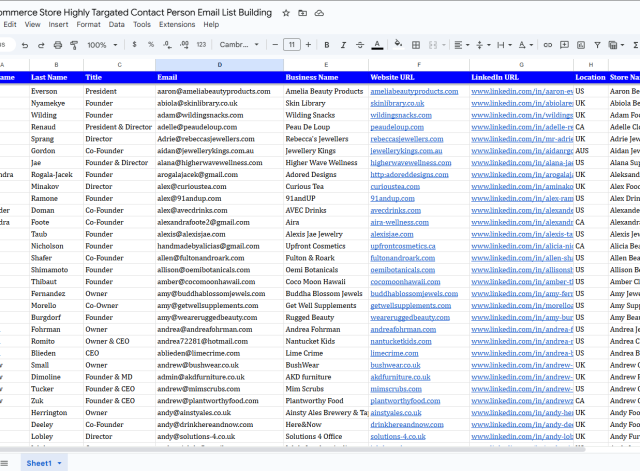Screen dimensions: 640x471
Task: Open more number formats (123)
Action: pos(201,44)
